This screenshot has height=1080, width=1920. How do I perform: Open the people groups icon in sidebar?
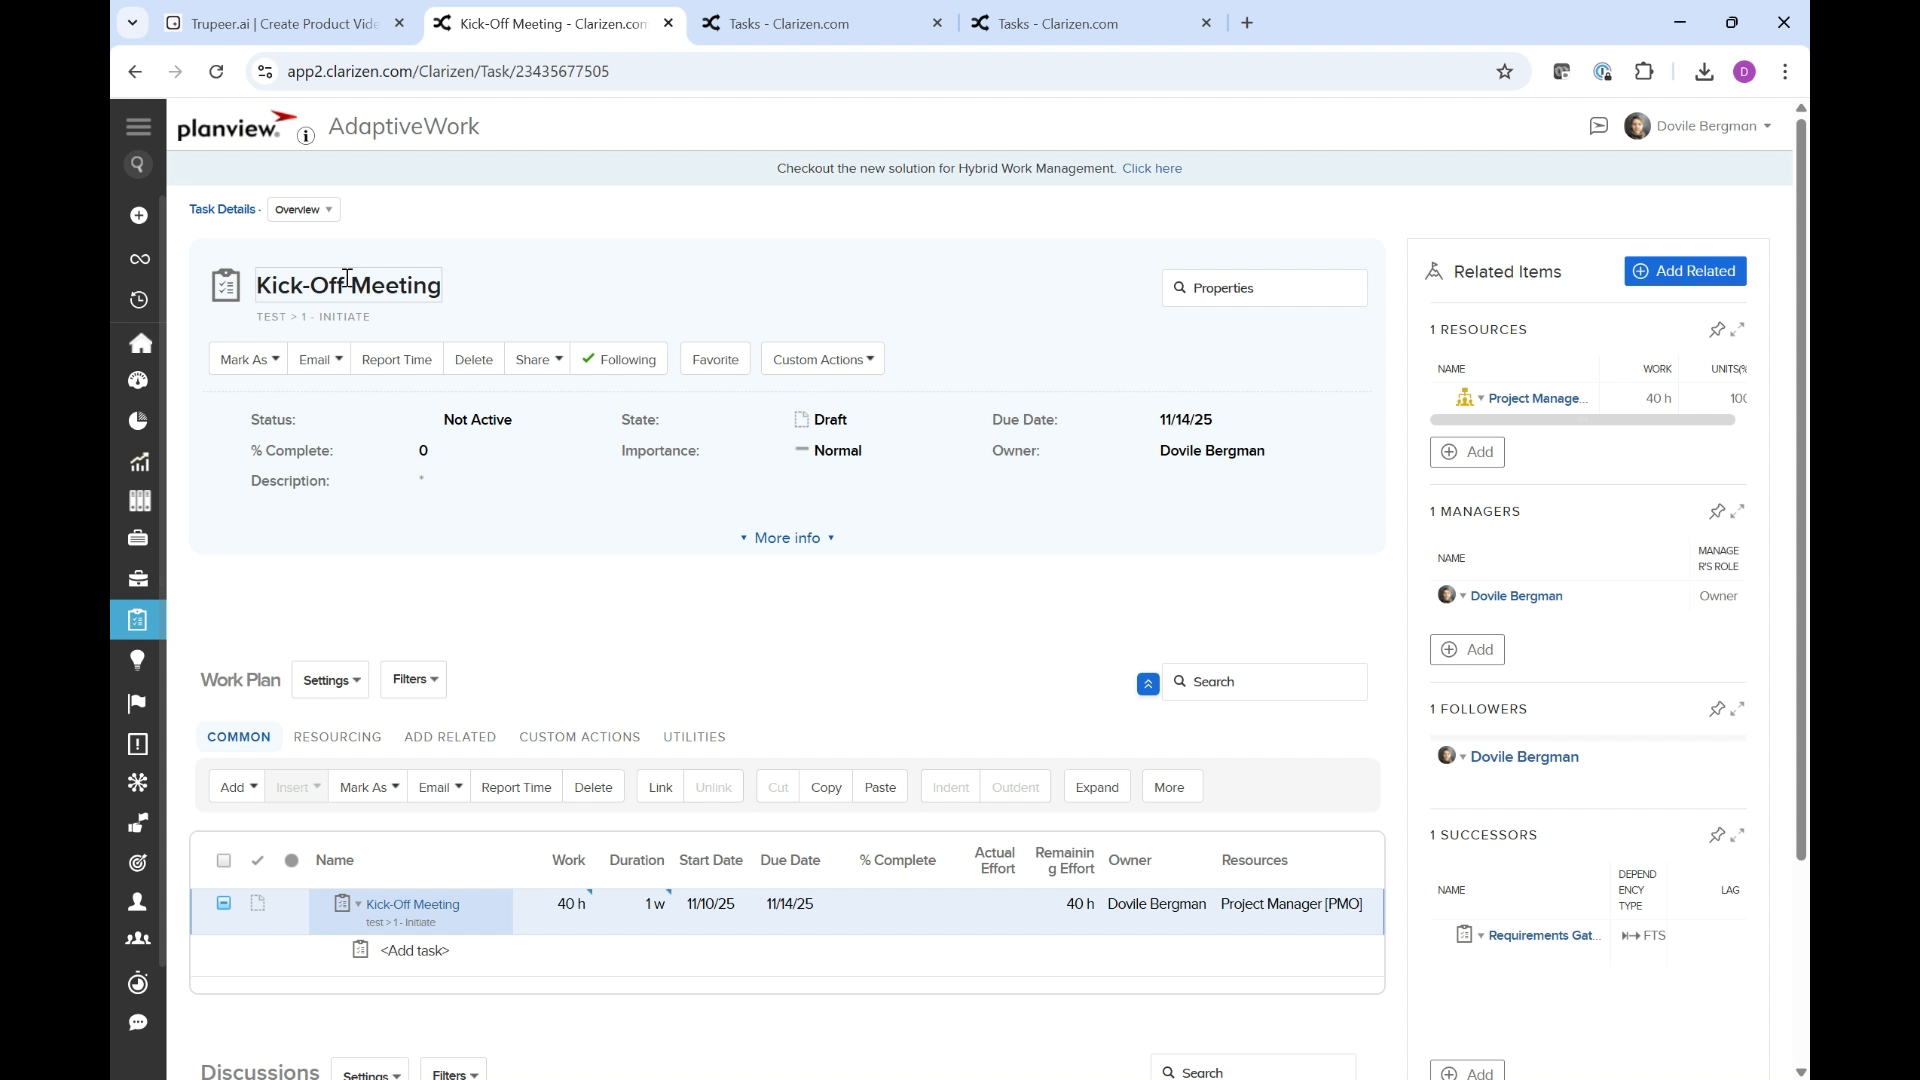[138, 938]
